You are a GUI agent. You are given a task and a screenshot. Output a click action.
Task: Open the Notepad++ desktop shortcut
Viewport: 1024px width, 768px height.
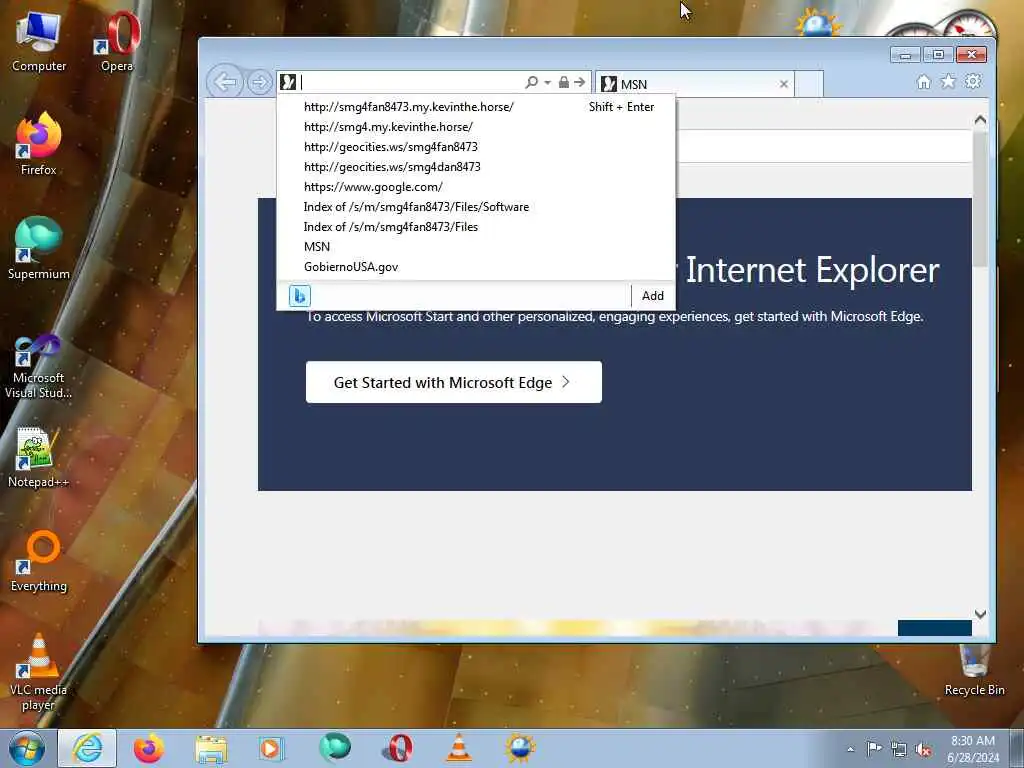(39, 457)
